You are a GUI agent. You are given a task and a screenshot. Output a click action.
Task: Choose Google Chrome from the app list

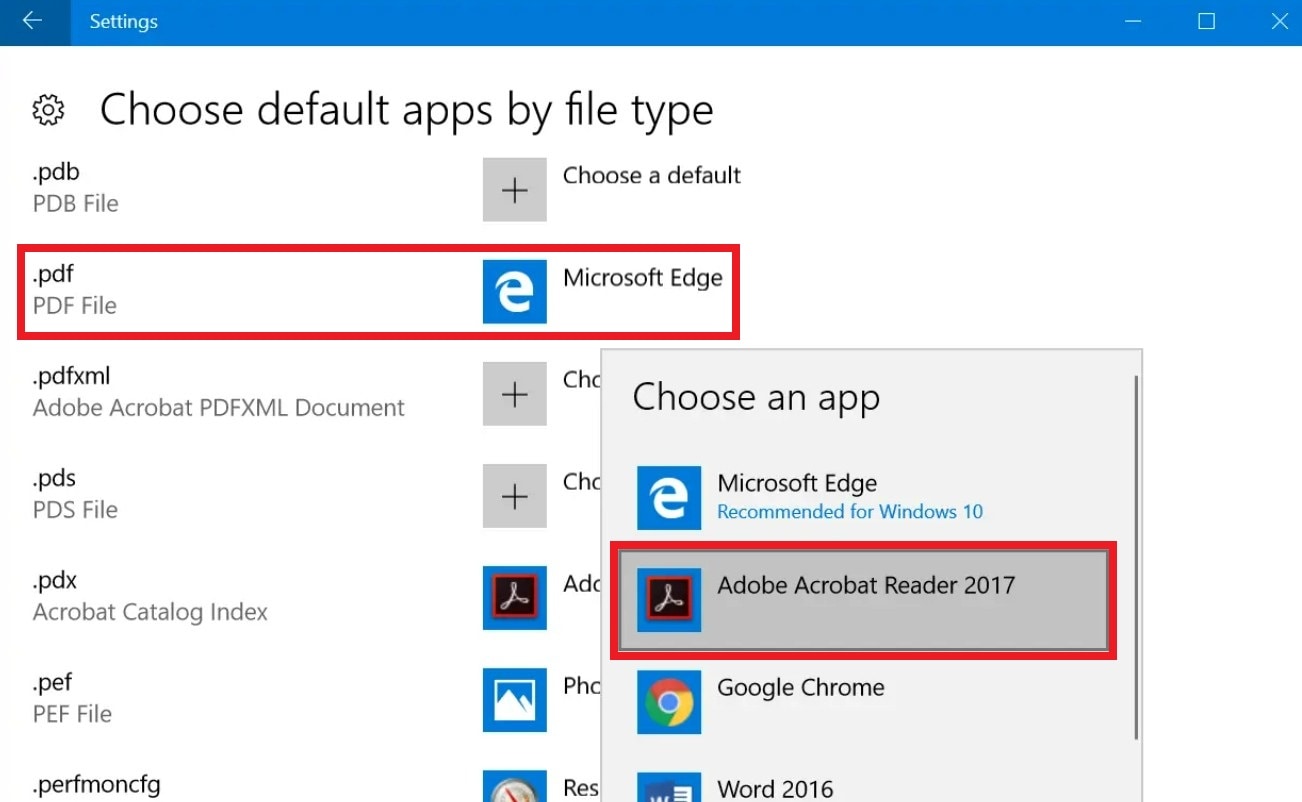[800, 688]
